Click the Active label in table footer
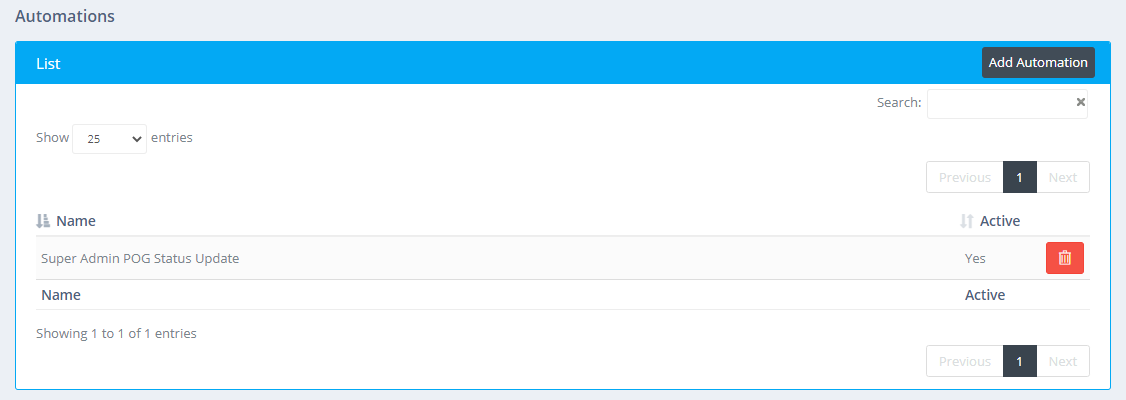 (985, 294)
